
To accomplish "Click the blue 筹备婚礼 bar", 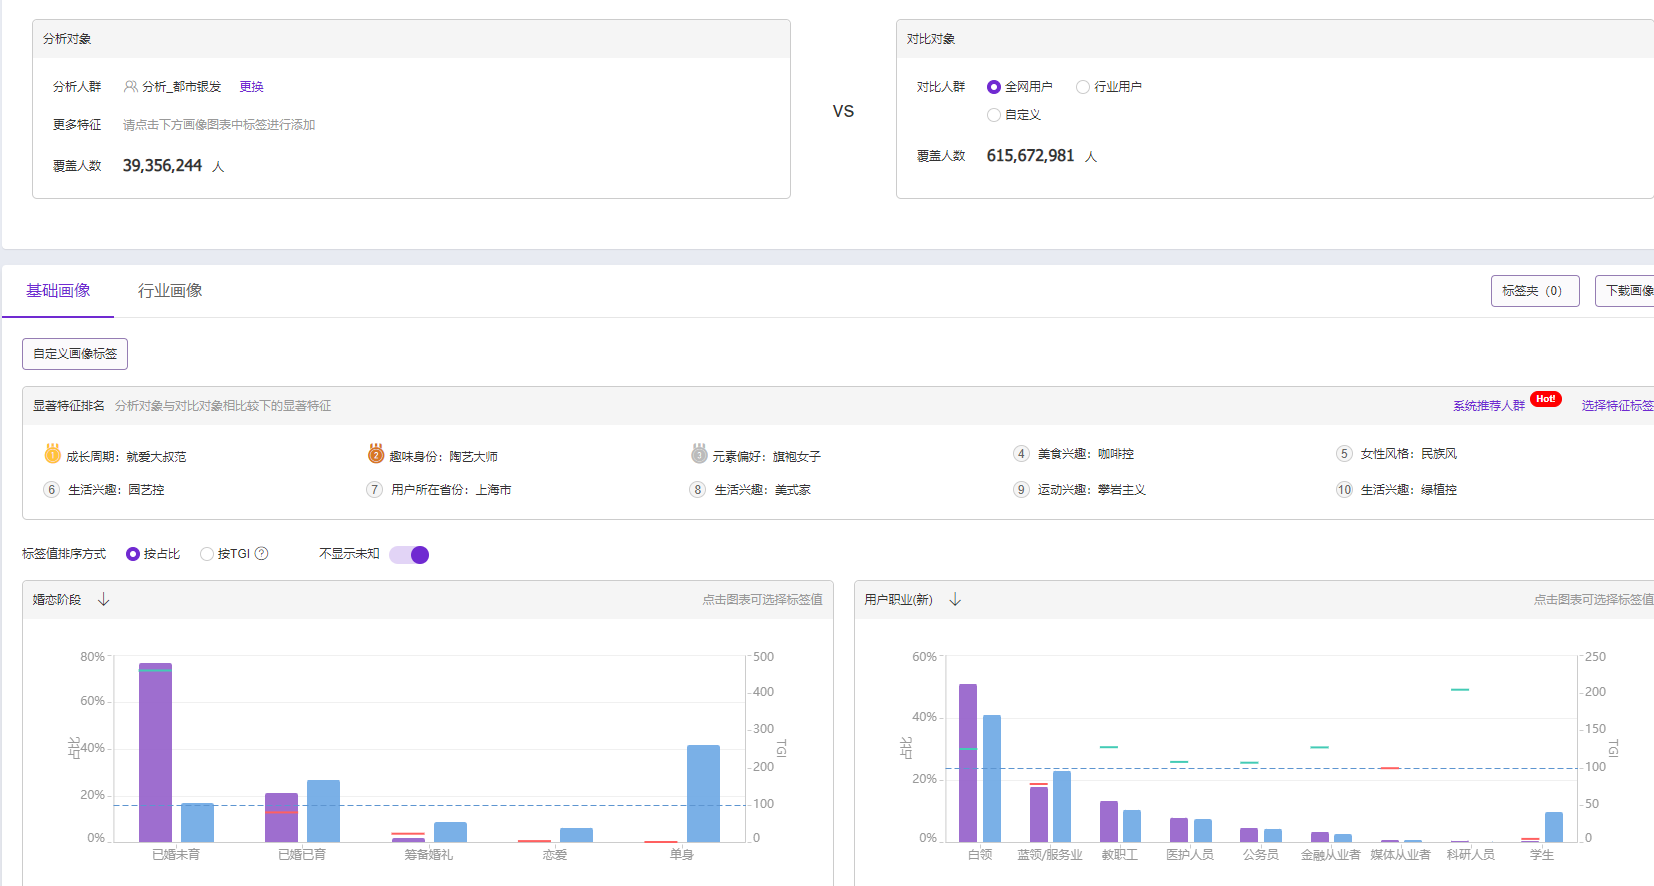I will (x=450, y=832).
